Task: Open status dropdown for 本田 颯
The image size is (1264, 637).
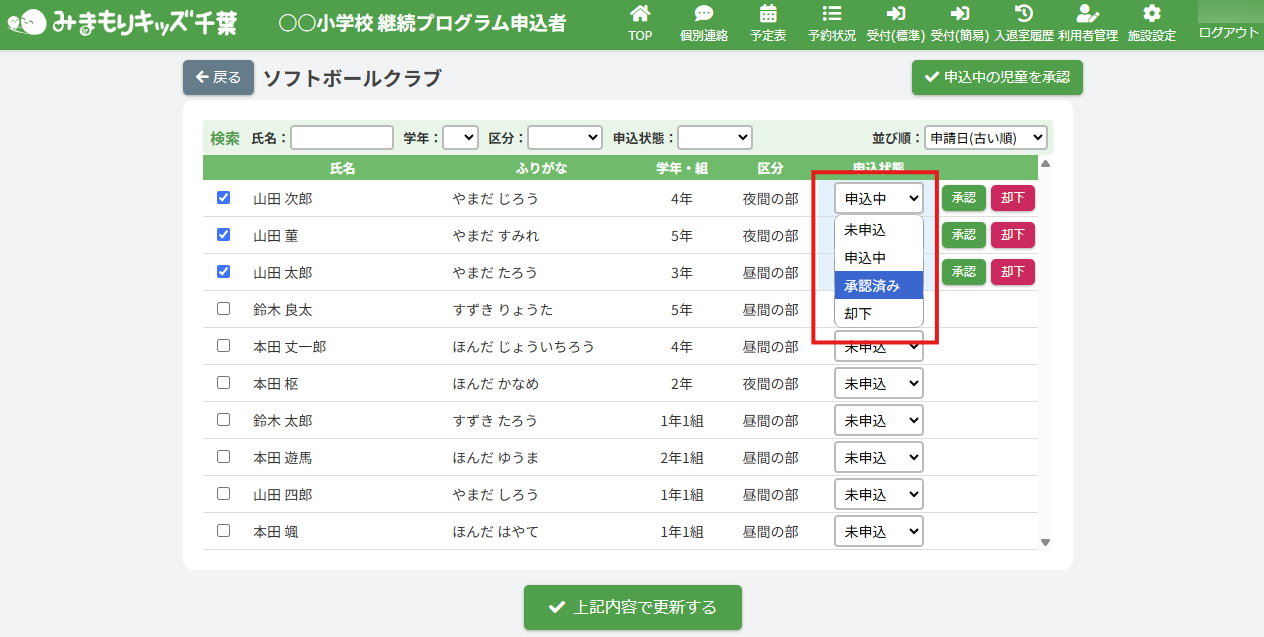Action: 878,532
